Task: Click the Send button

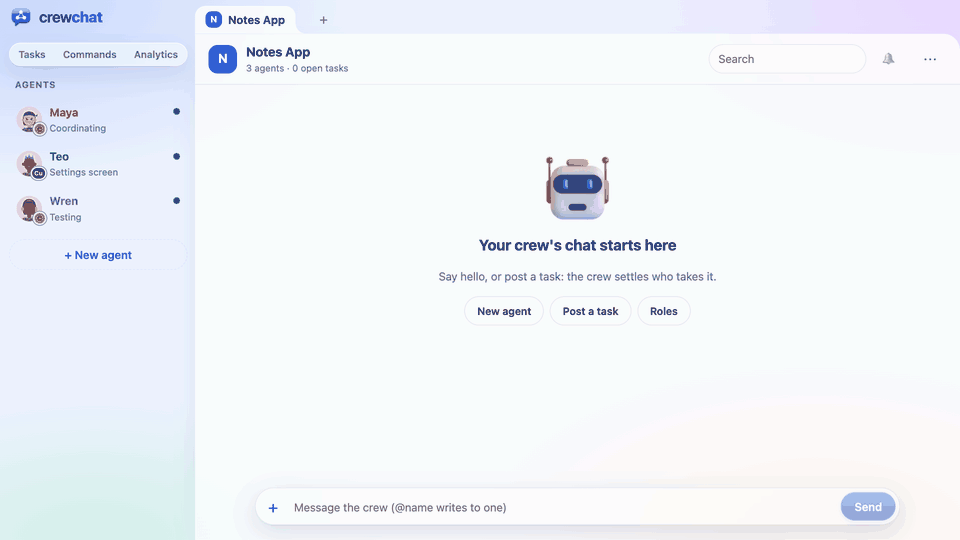Action: click(868, 507)
